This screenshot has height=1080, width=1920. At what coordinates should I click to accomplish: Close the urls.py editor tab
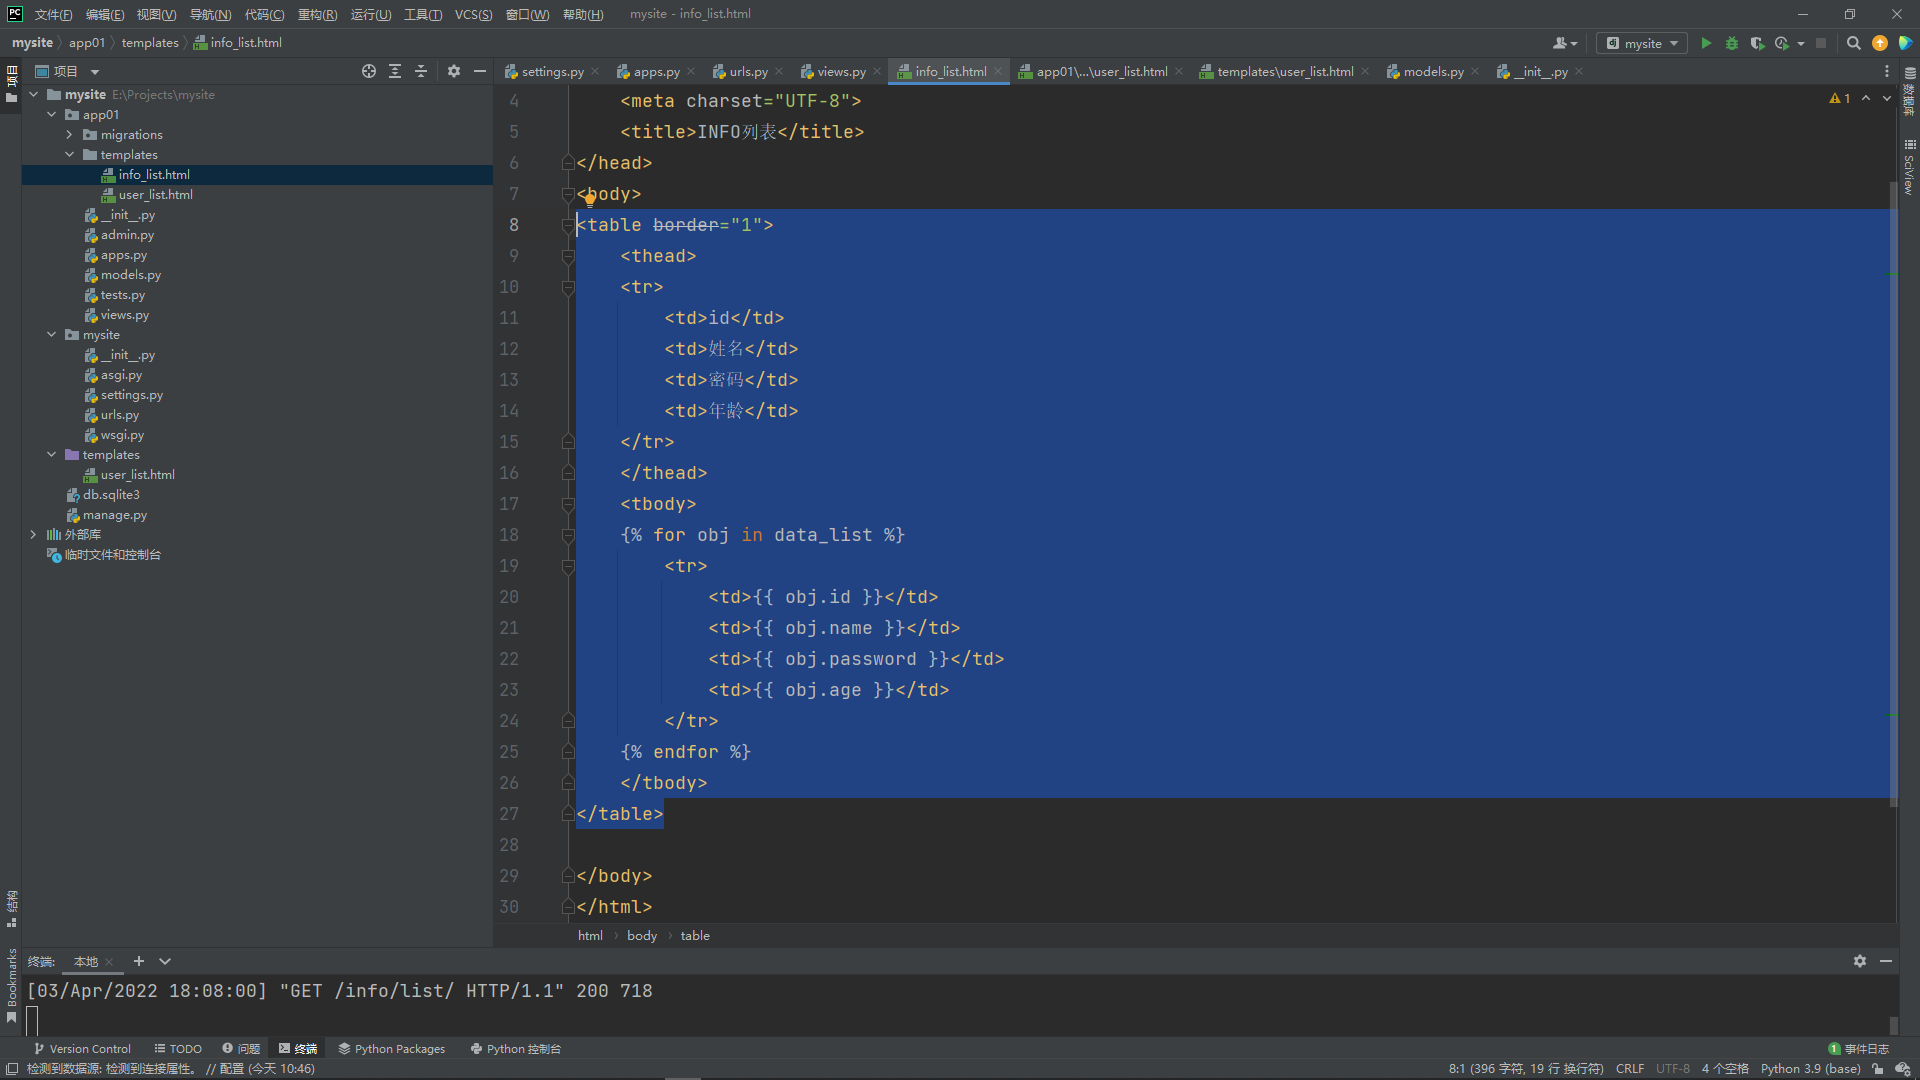[779, 72]
